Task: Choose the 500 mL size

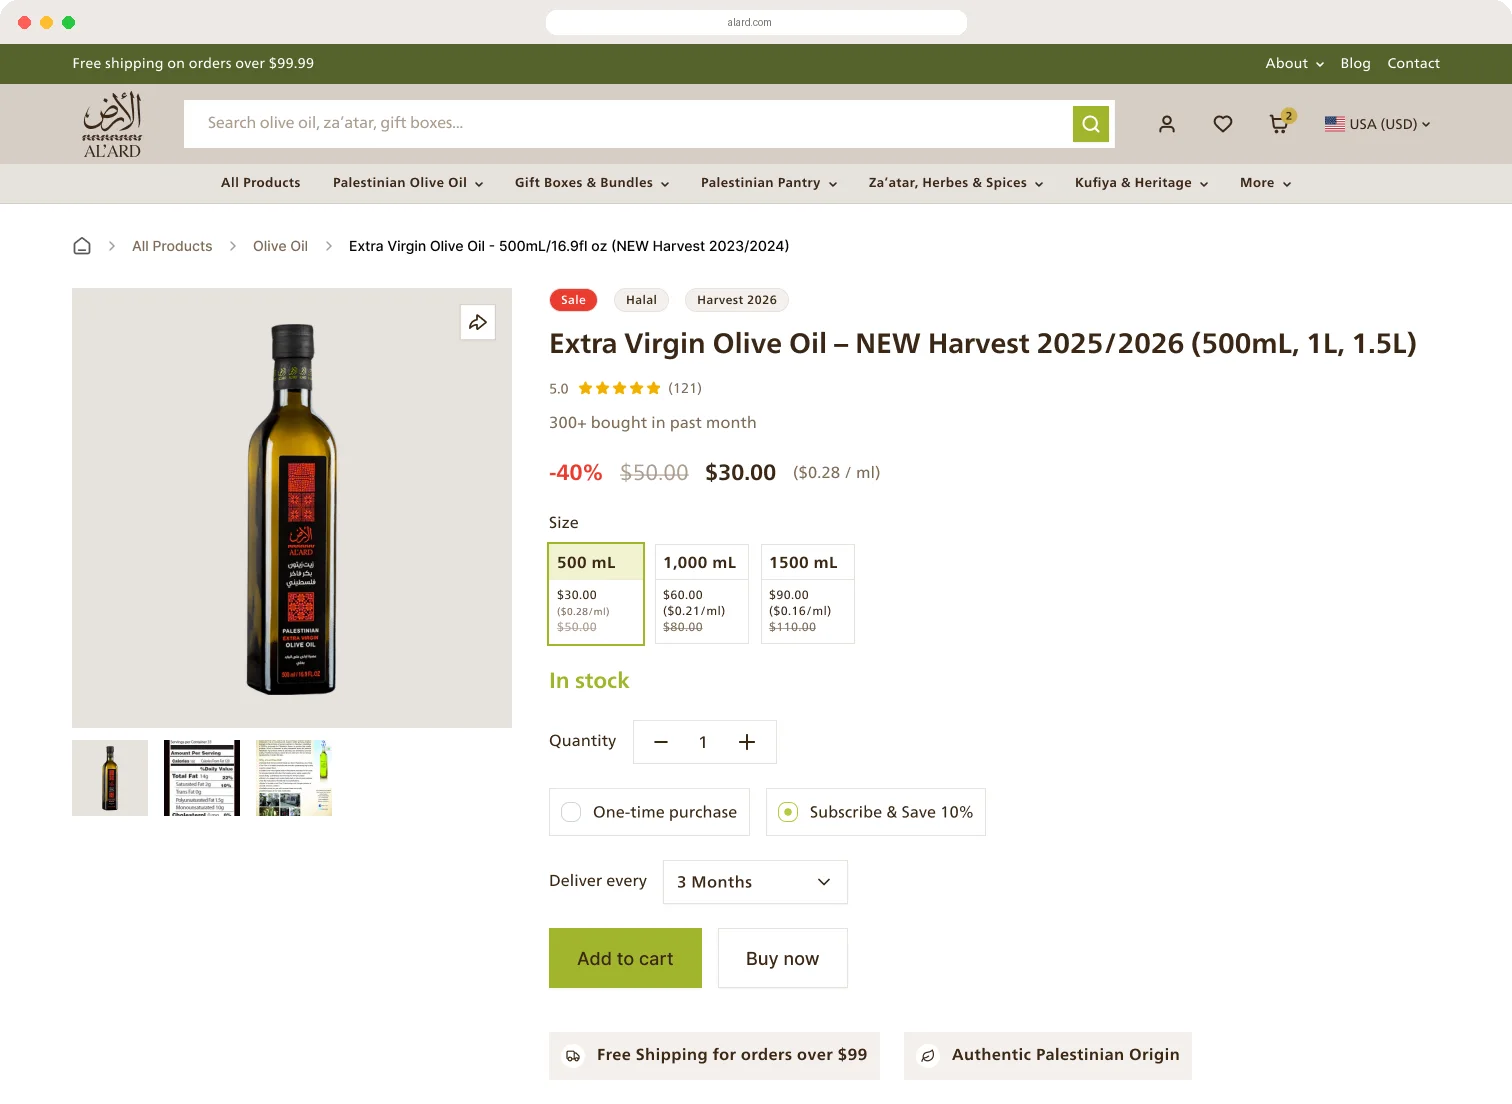Action: [x=596, y=594]
